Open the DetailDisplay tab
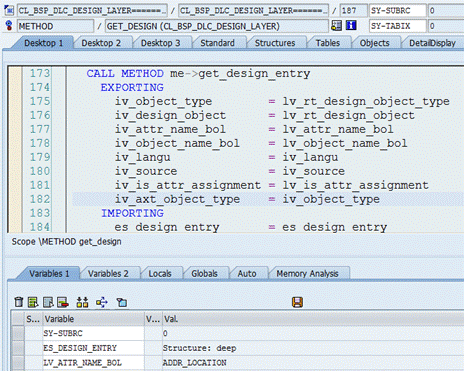The width and height of the screenshot is (464, 371). coord(432,43)
